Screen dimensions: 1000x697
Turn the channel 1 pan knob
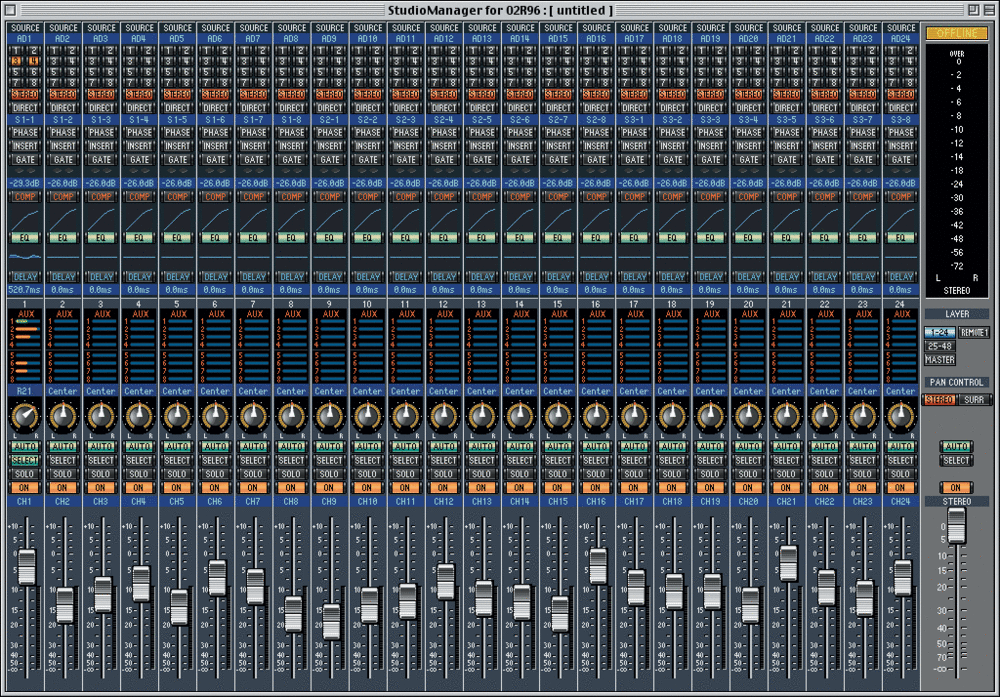click(24, 415)
